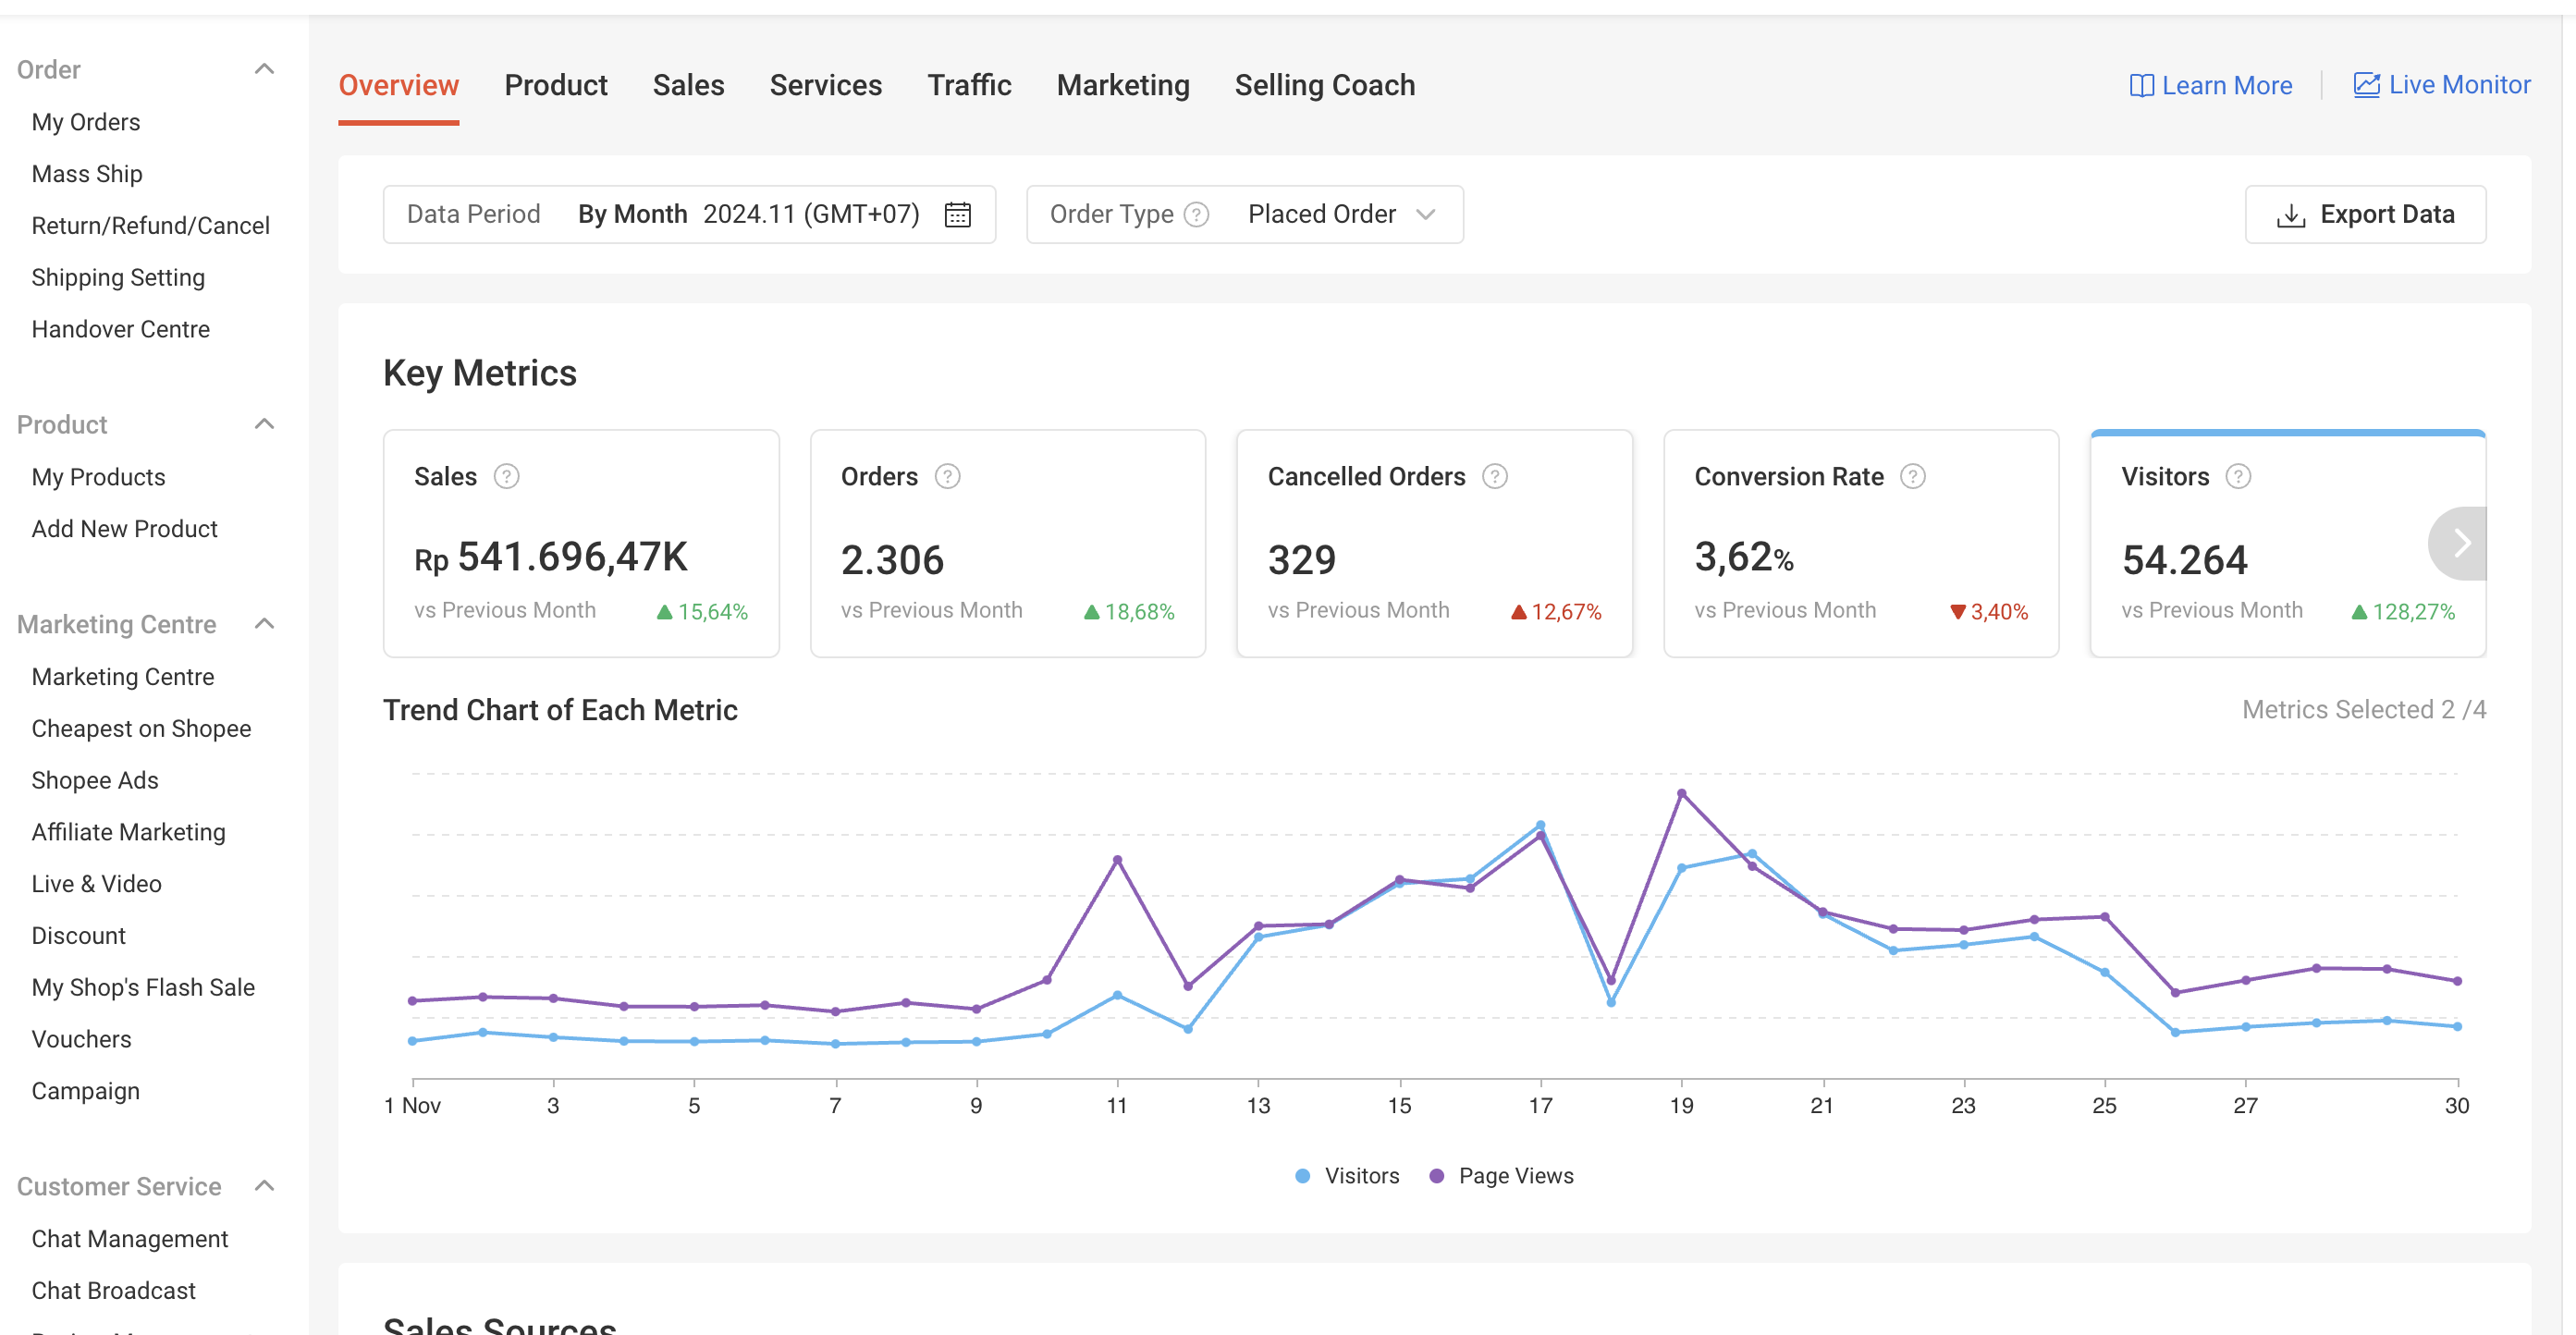Switch to the Traffic tab

pos(968,86)
